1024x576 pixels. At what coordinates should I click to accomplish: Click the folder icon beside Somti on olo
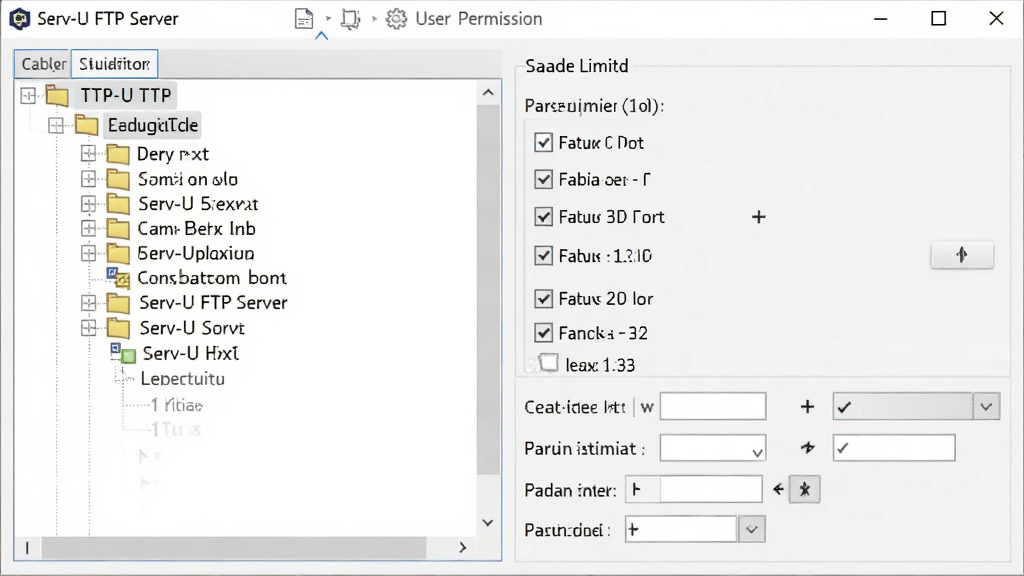pyautogui.click(x=118, y=179)
